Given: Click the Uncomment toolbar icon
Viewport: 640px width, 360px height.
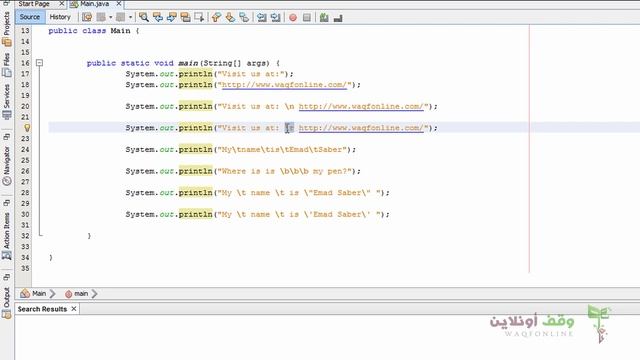Looking at the screenshot, I should click(x=338, y=18).
